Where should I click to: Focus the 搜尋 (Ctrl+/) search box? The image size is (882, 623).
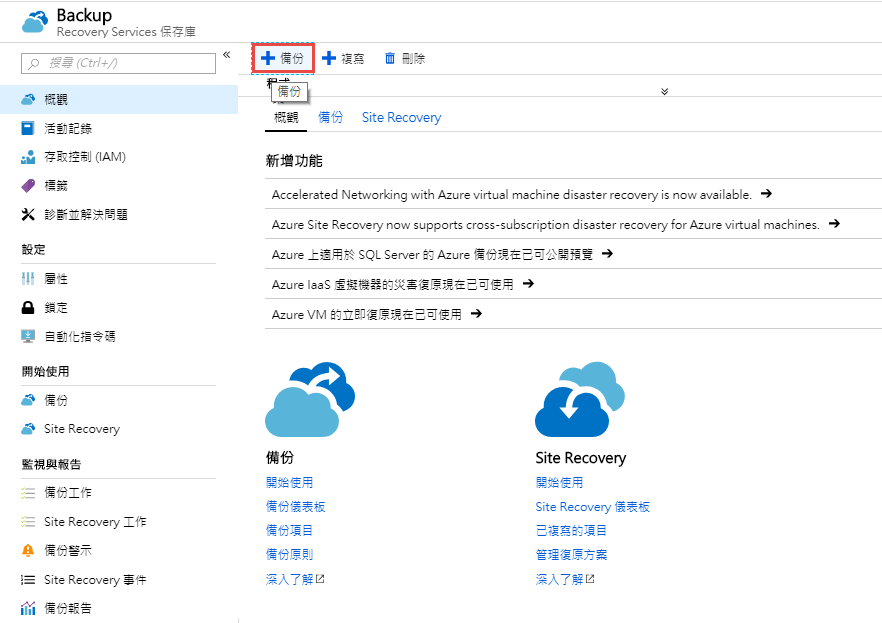click(118, 63)
